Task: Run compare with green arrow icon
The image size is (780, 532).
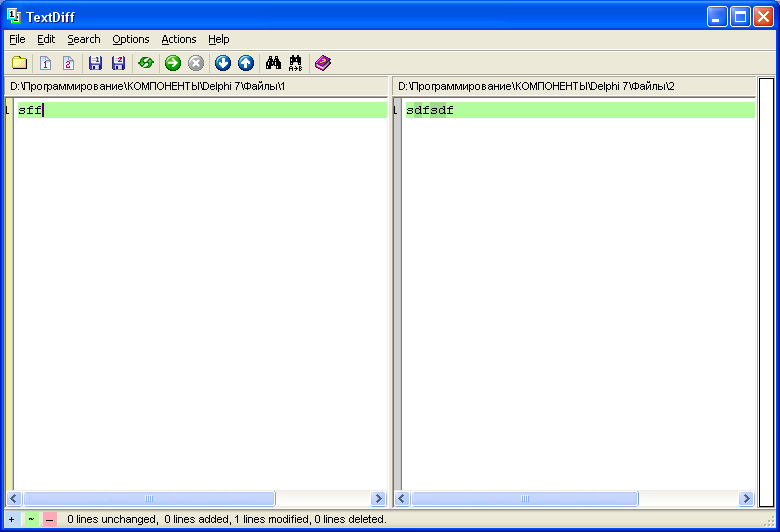Action: pos(173,63)
